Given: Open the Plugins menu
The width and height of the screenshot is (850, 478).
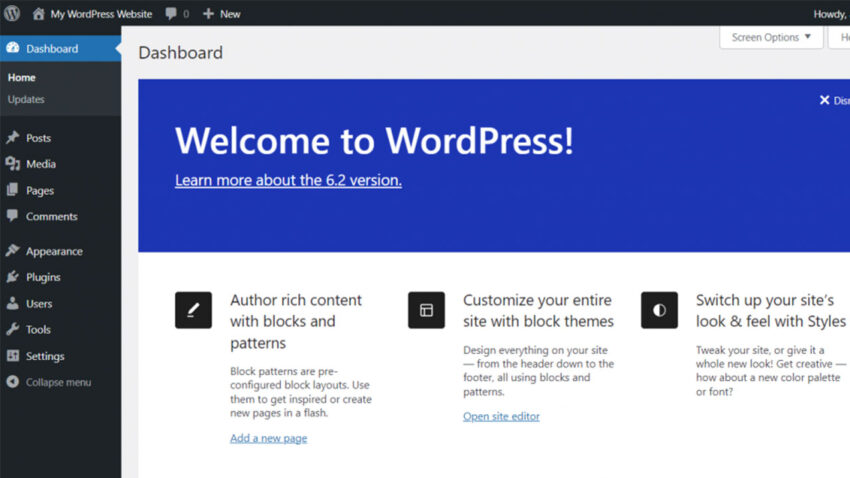Looking at the screenshot, I should pos(43,277).
